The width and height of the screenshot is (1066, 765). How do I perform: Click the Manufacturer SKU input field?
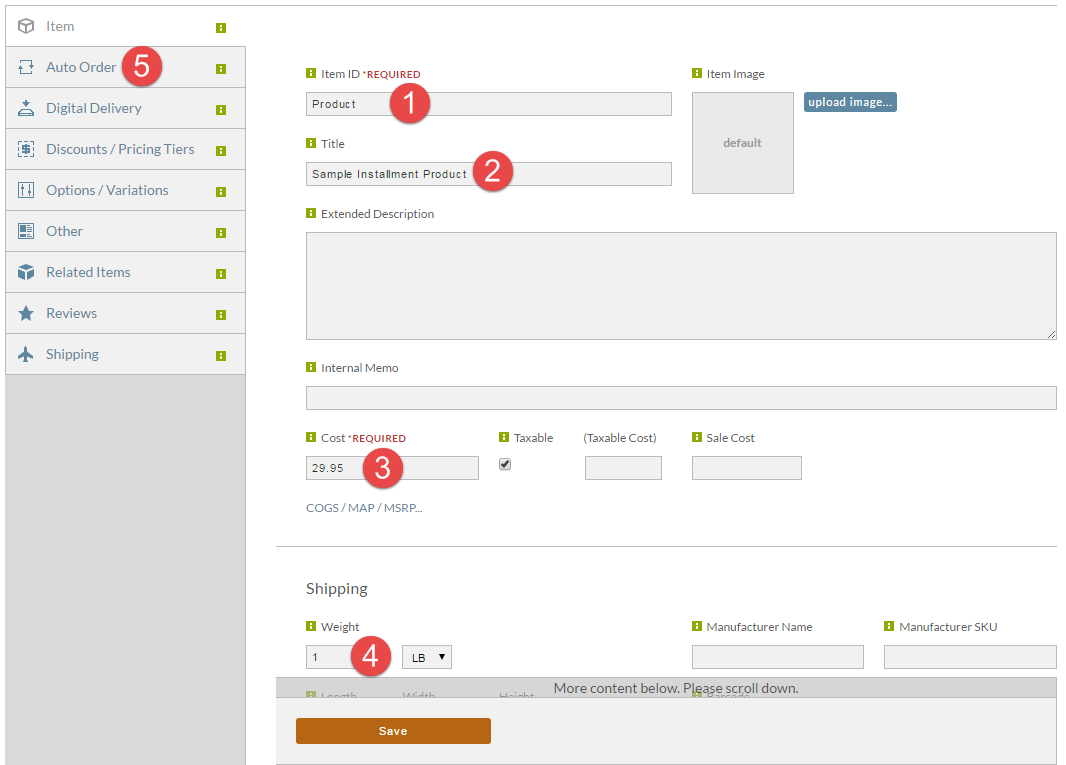[x=969, y=657]
